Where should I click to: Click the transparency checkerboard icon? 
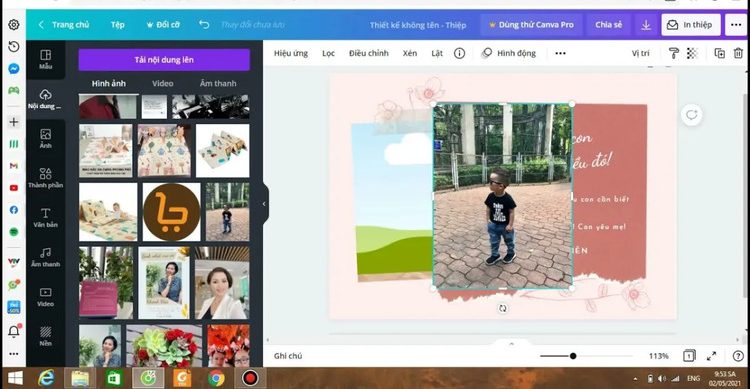(x=692, y=53)
